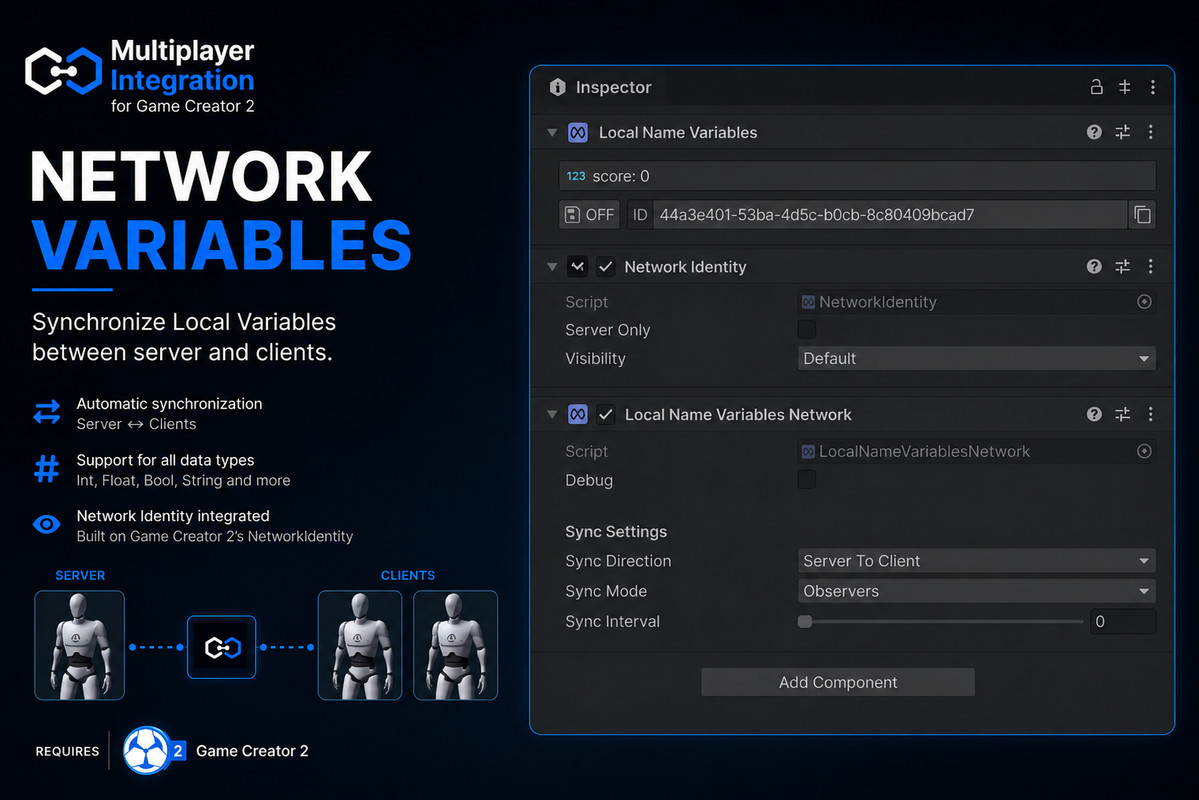Click the link icon between server and clients
Image resolution: width=1199 pixels, height=800 pixels.
(x=222, y=647)
